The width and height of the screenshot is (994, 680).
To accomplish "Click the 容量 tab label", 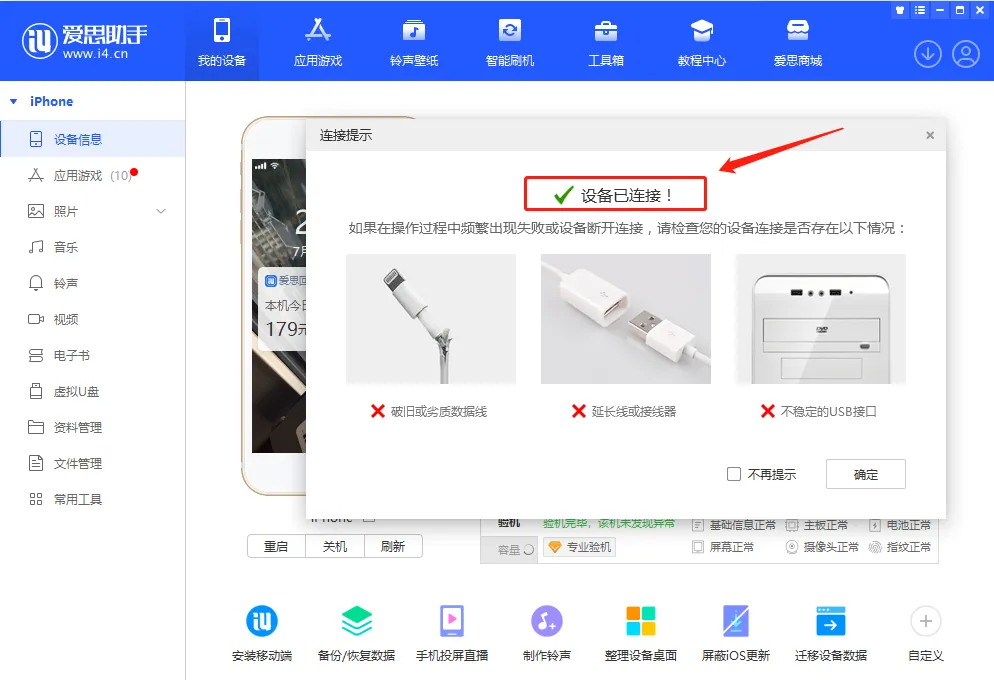I will pyautogui.click(x=508, y=550).
